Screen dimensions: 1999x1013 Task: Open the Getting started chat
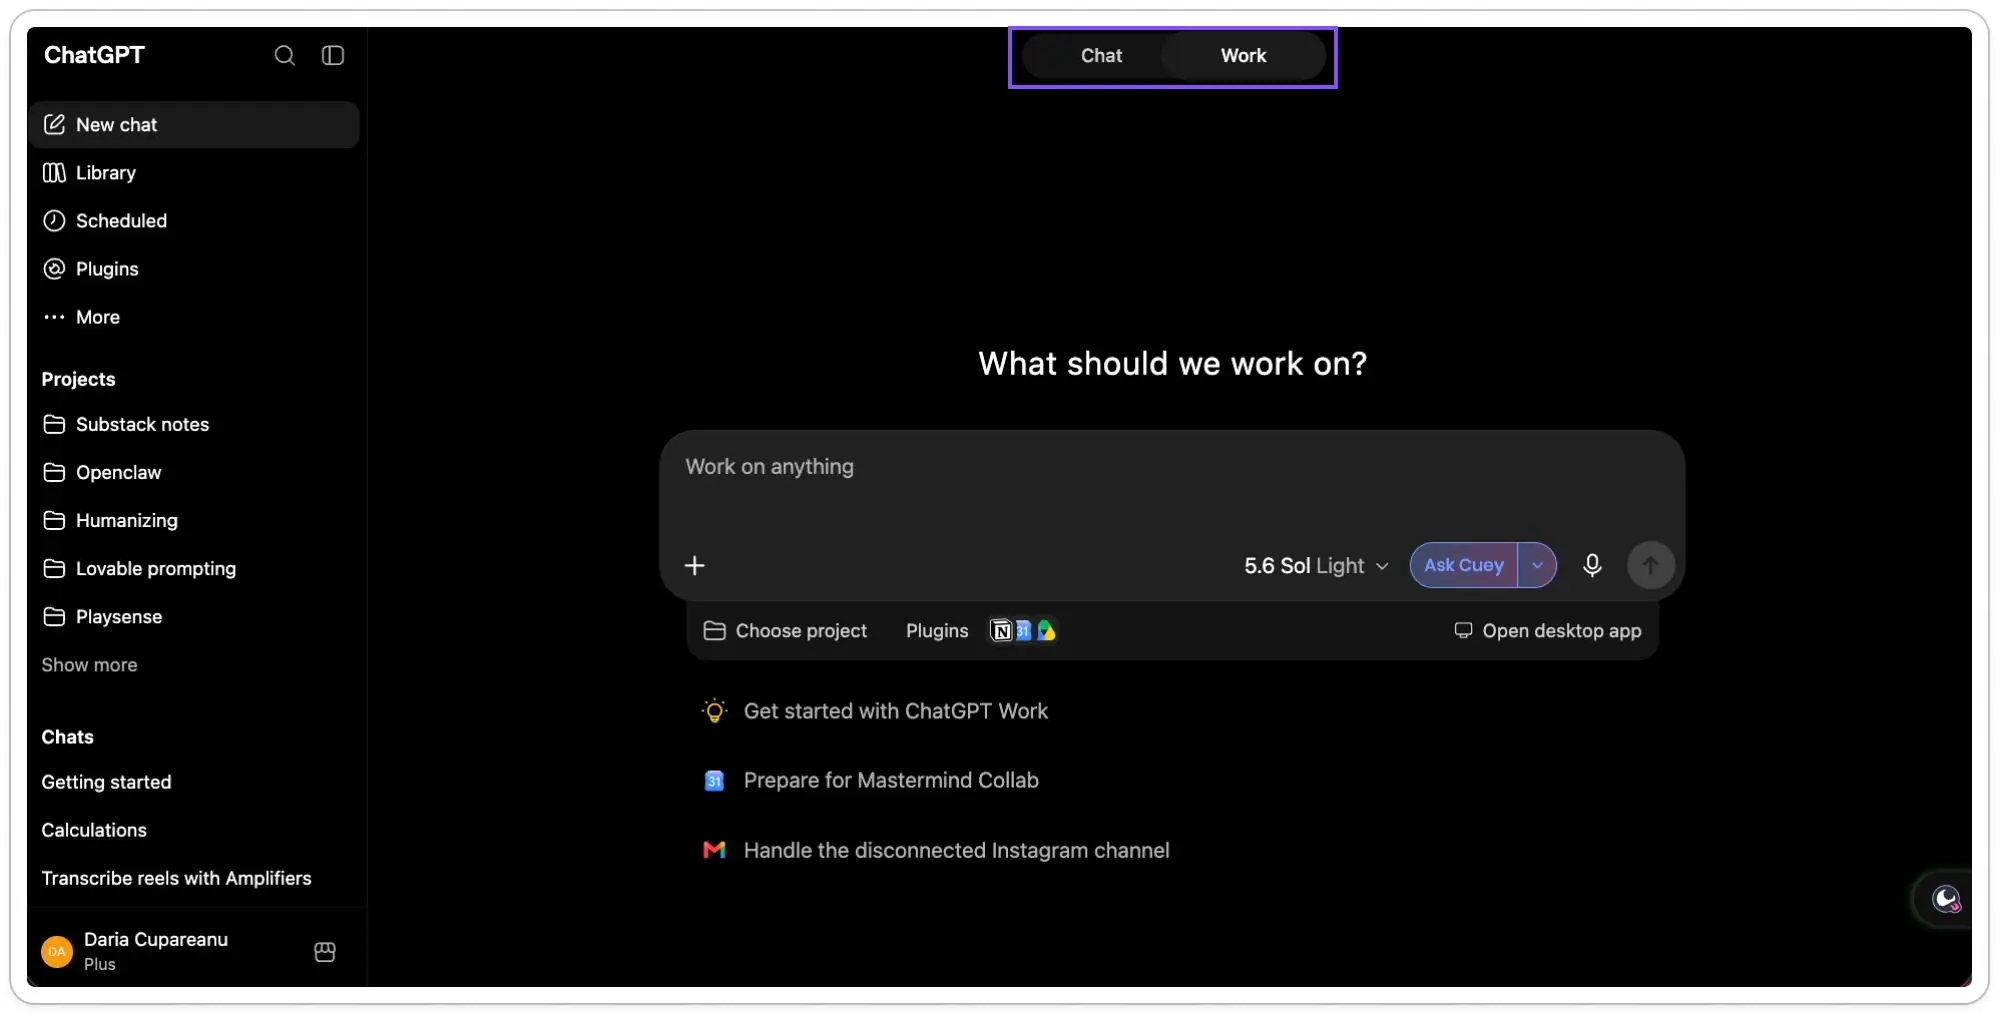(194, 782)
